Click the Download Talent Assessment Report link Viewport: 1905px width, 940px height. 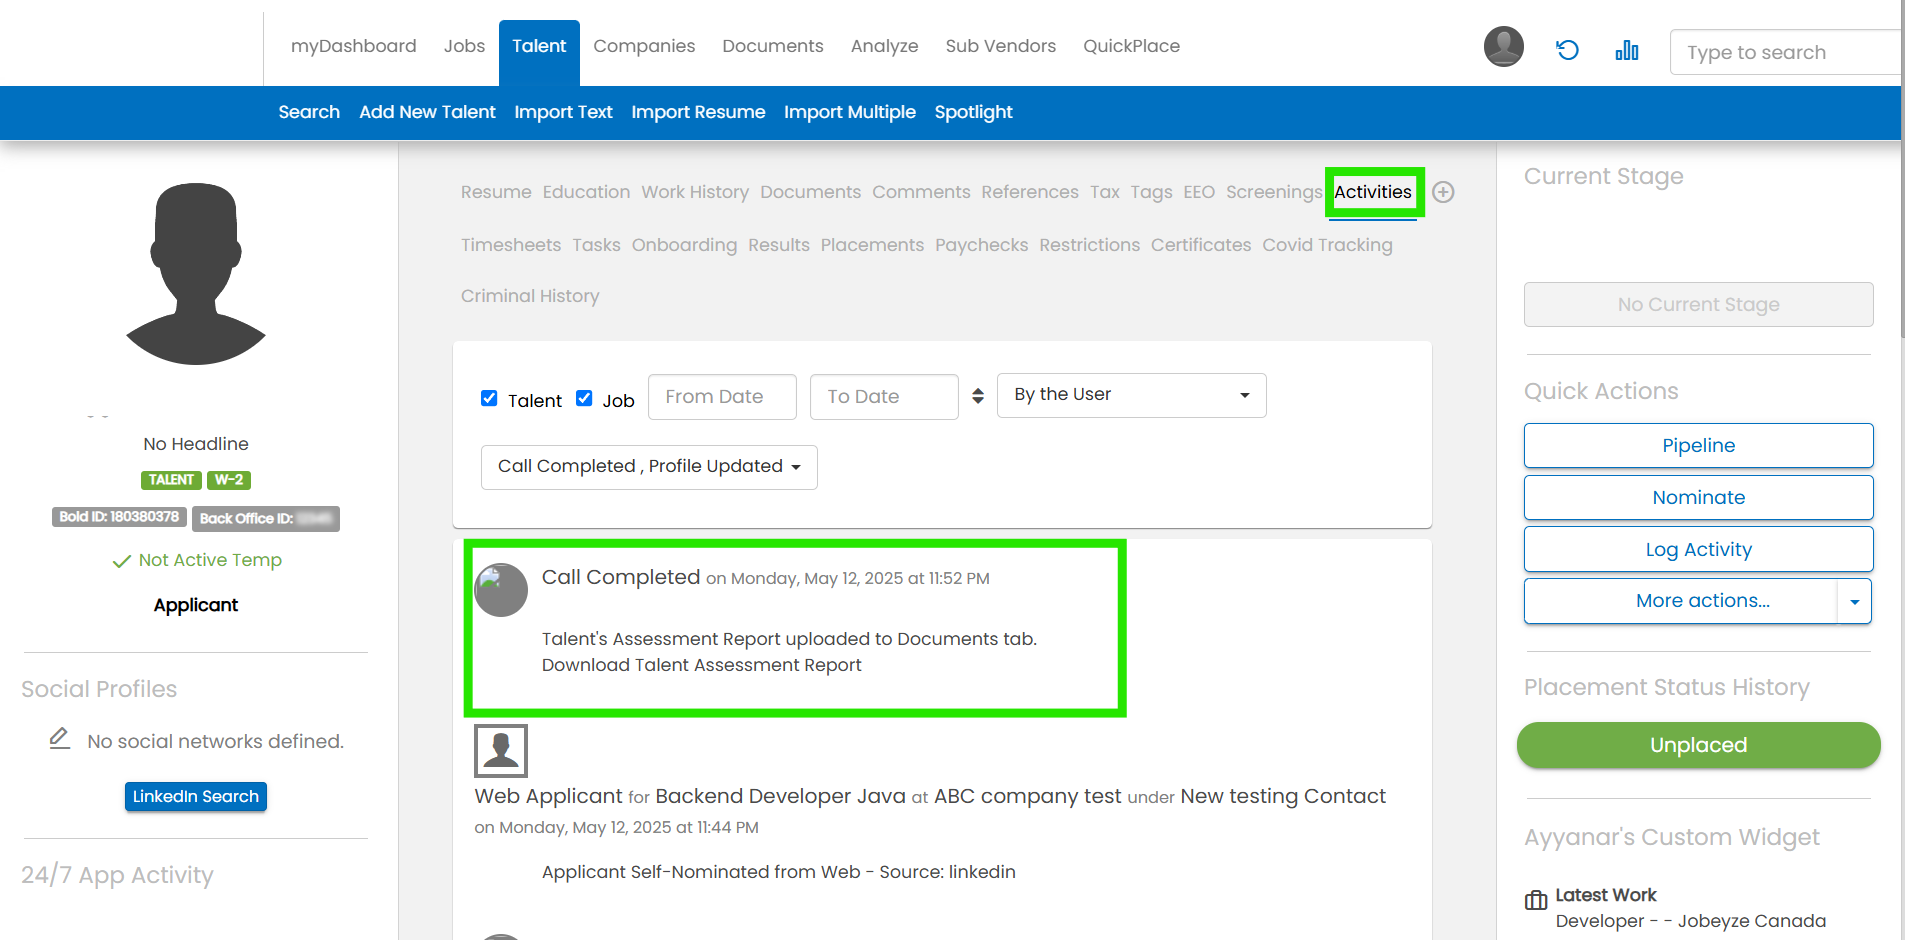(x=701, y=665)
